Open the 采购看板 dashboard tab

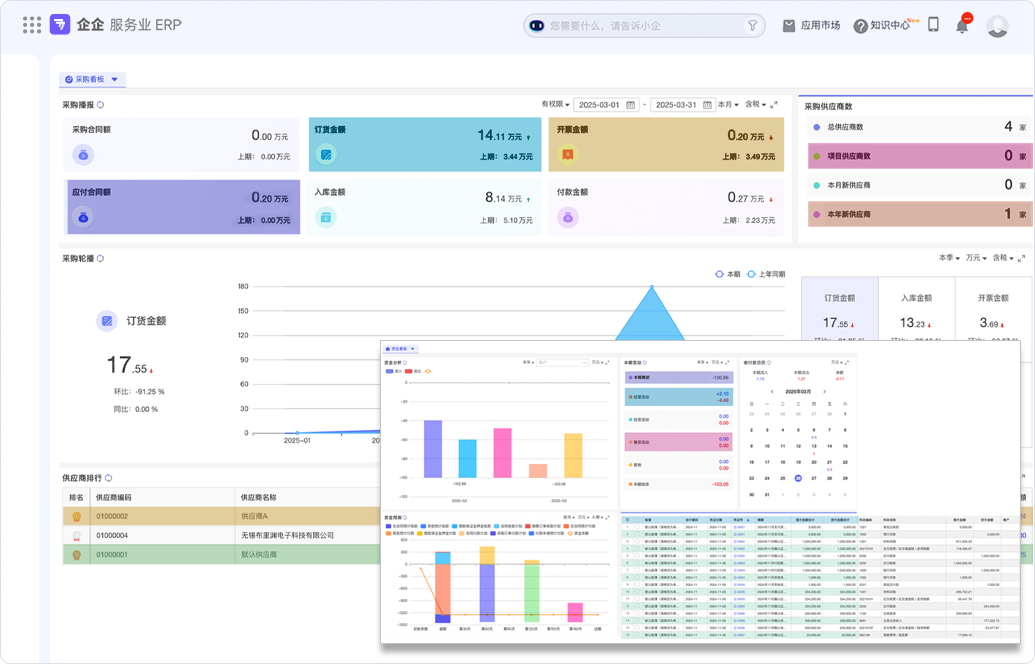click(92, 79)
